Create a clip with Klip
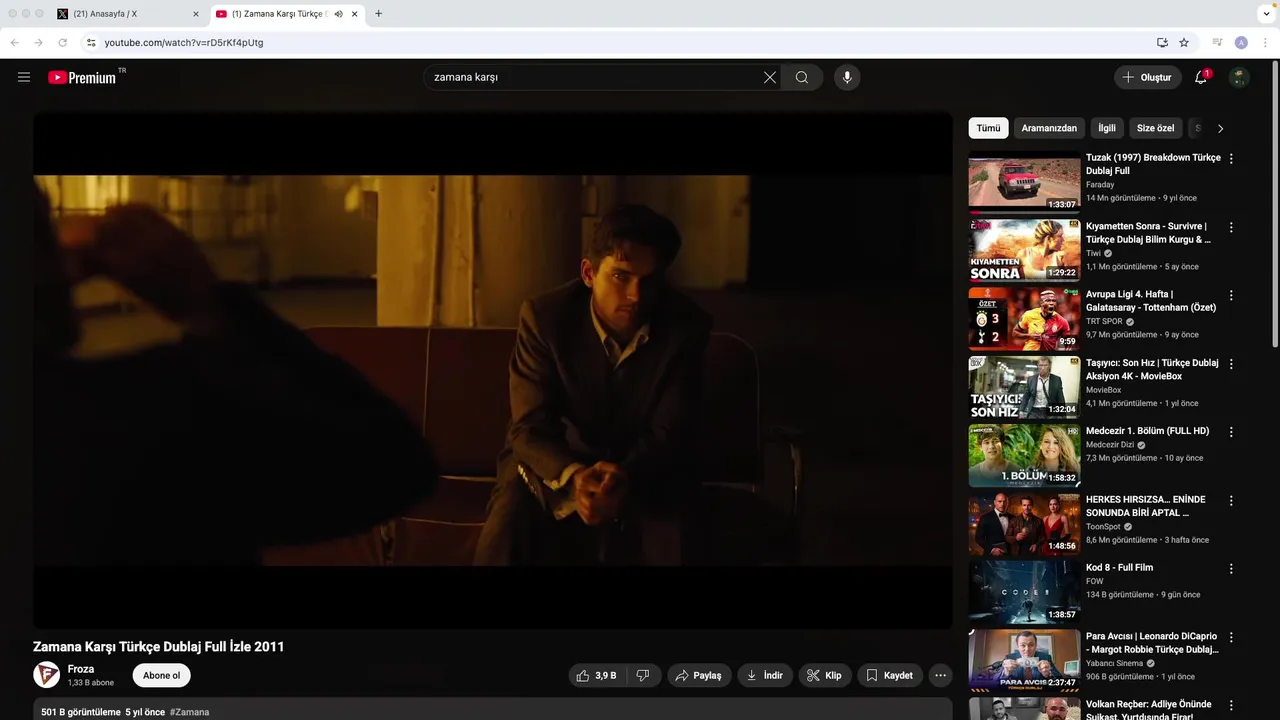The image size is (1280, 720). tap(824, 675)
